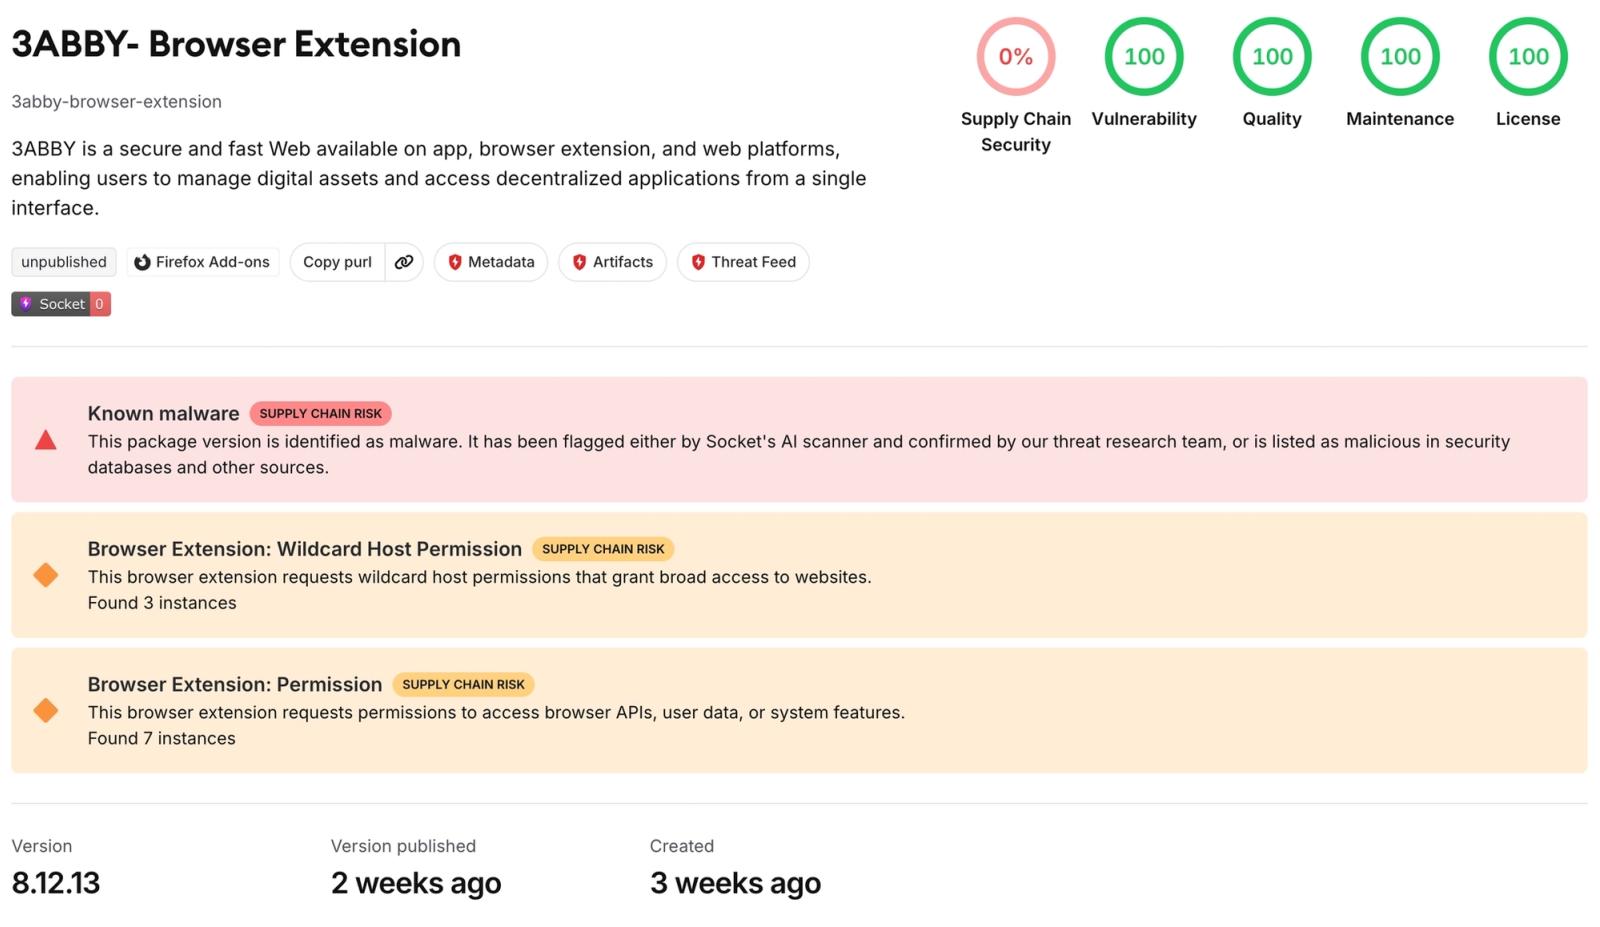
Task: Open the Firefox Add-ons link
Action: pyautogui.click(x=203, y=262)
